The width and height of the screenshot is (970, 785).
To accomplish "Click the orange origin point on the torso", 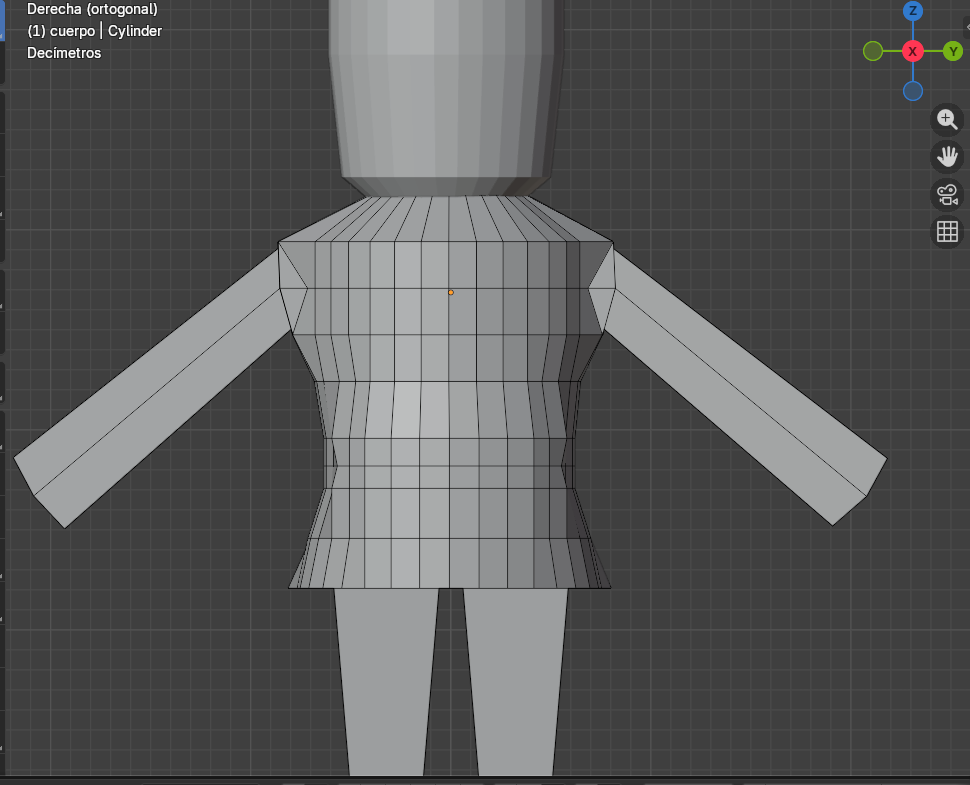I will pyautogui.click(x=450, y=292).
